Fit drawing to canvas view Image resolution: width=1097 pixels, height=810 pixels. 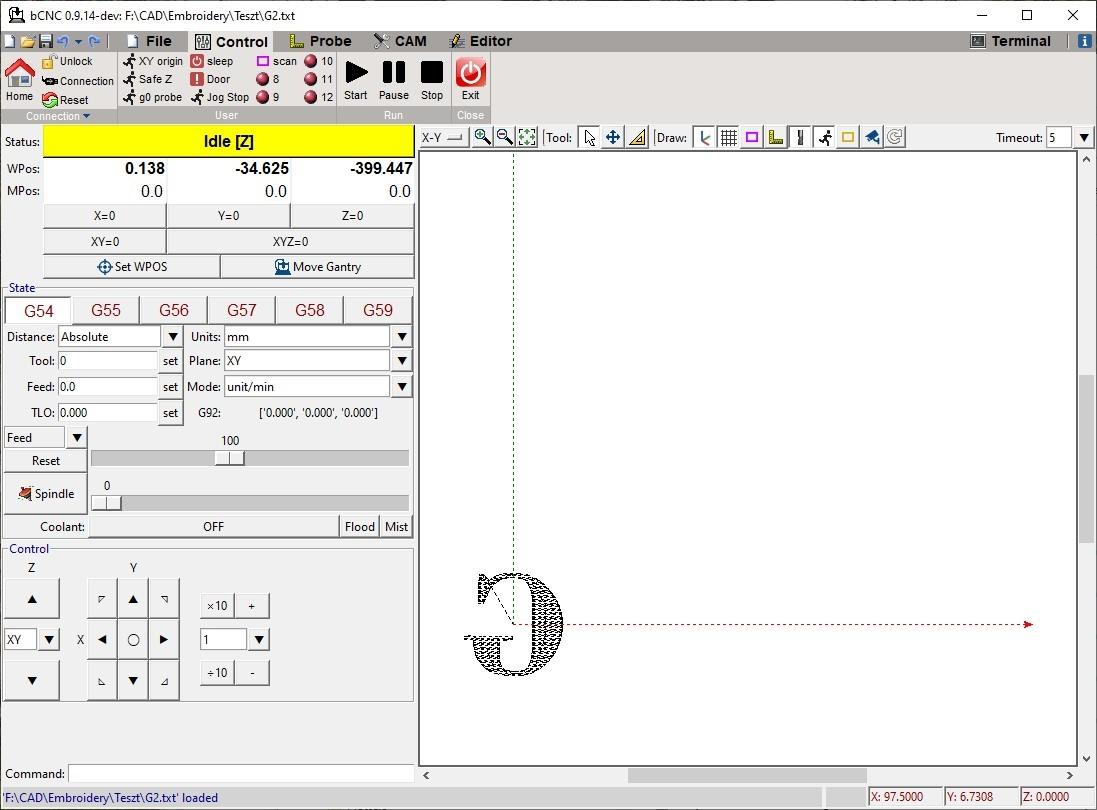click(x=527, y=137)
